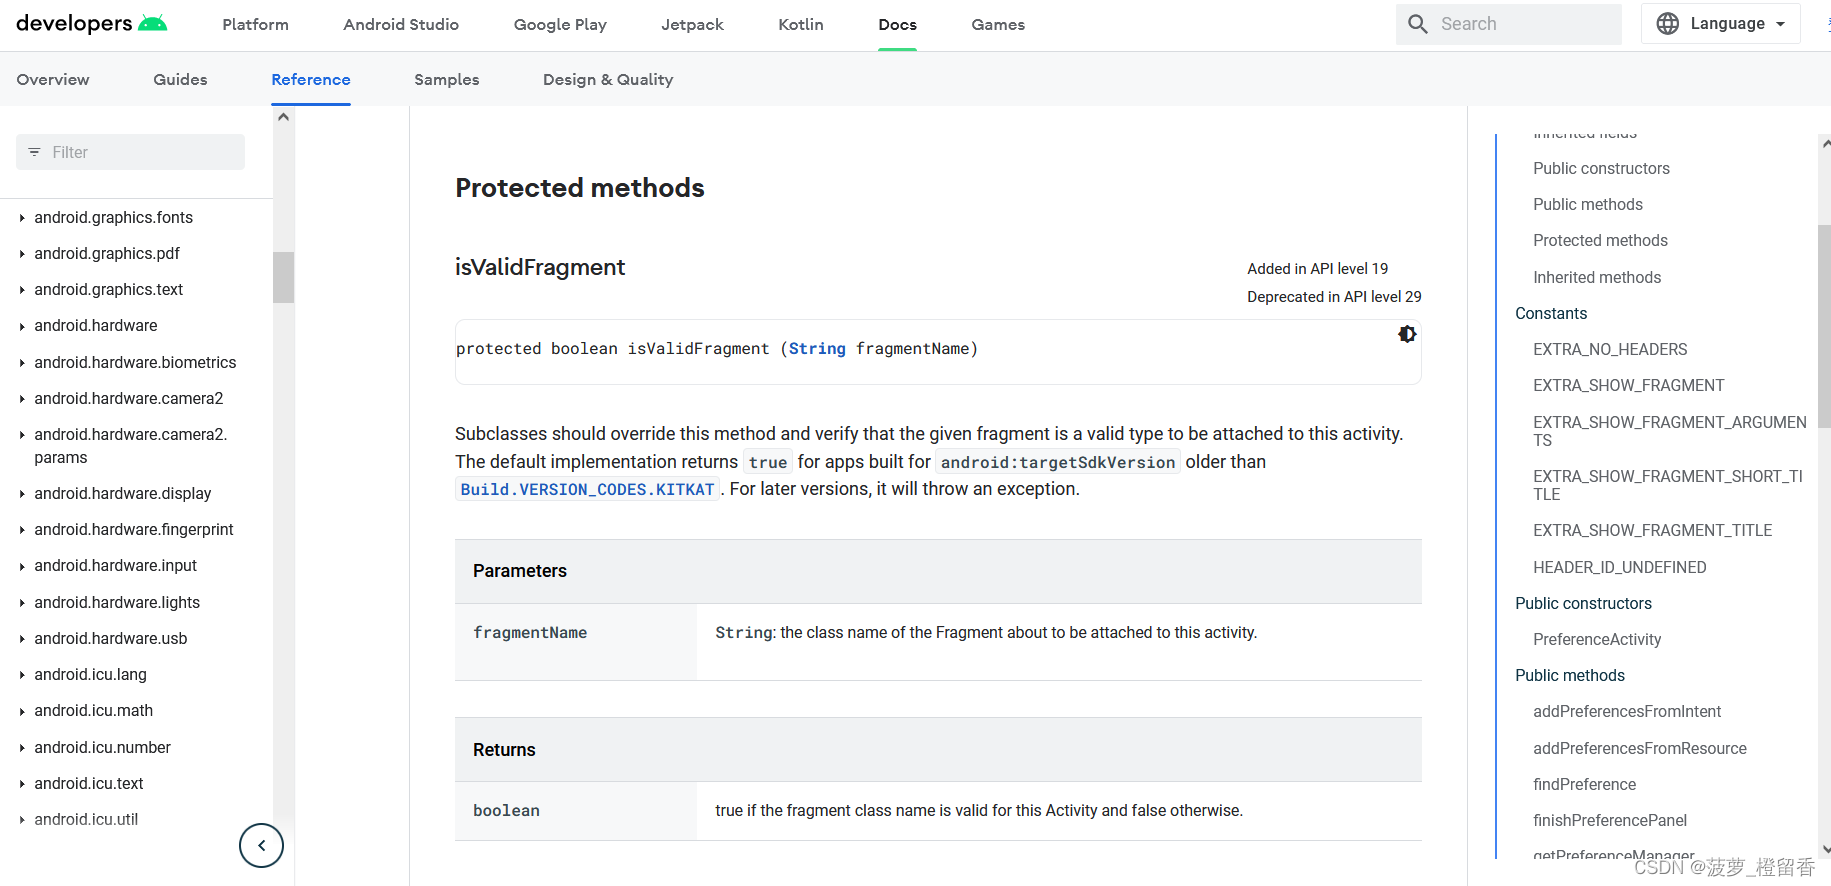1831x886 pixels.
Task: Jump to EXTRA_SHOW_FRAGMENT_TITLE in contents
Action: click(1652, 530)
